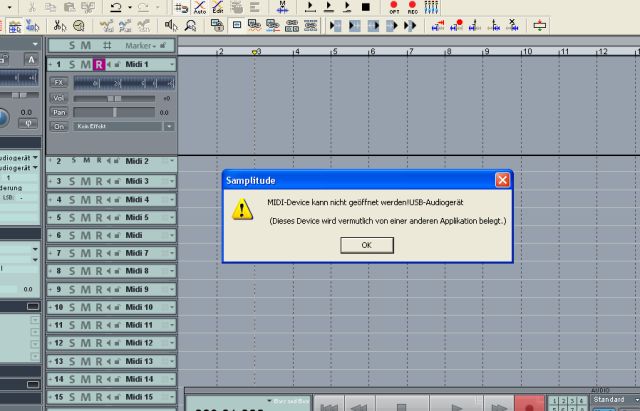Disarm the pink R record button on Midi 1
Image resolution: width=640 pixels, height=411 pixels.
pyautogui.click(x=99, y=64)
